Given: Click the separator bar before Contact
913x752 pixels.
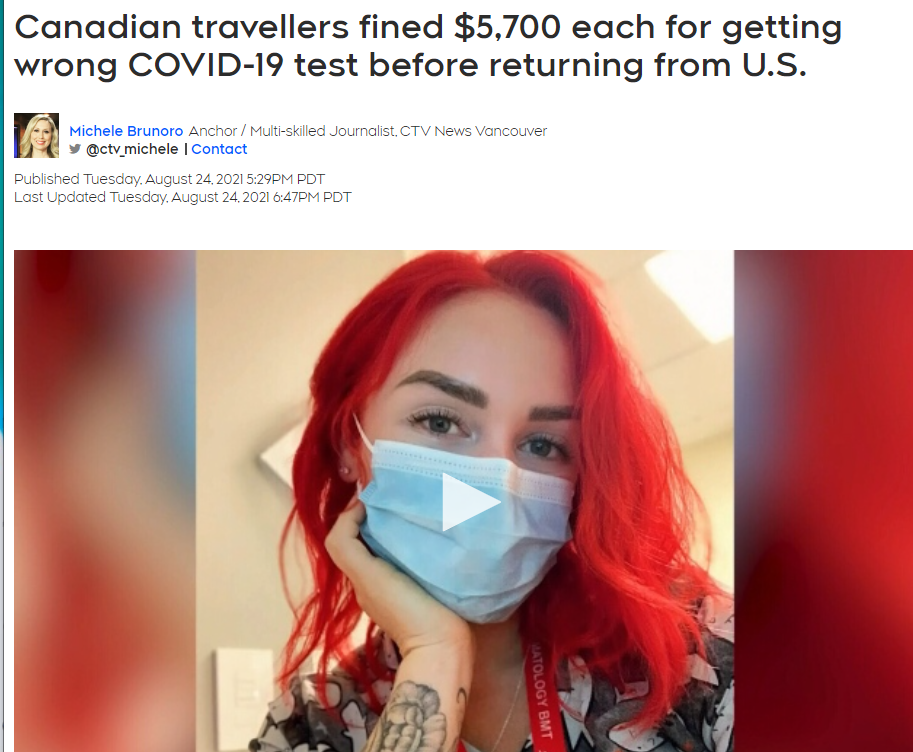Looking at the screenshot, I should 186,149.
